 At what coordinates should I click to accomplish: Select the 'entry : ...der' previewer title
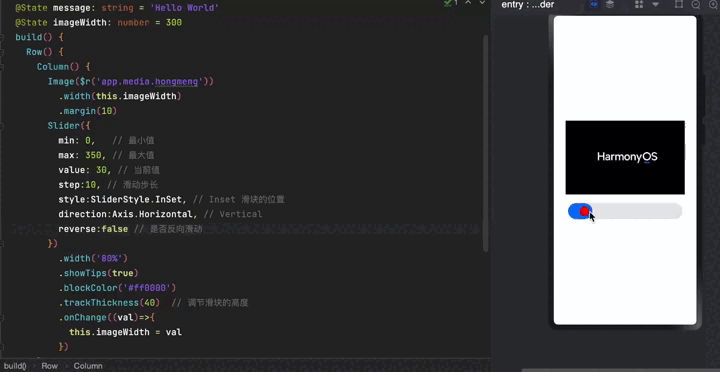527,5
